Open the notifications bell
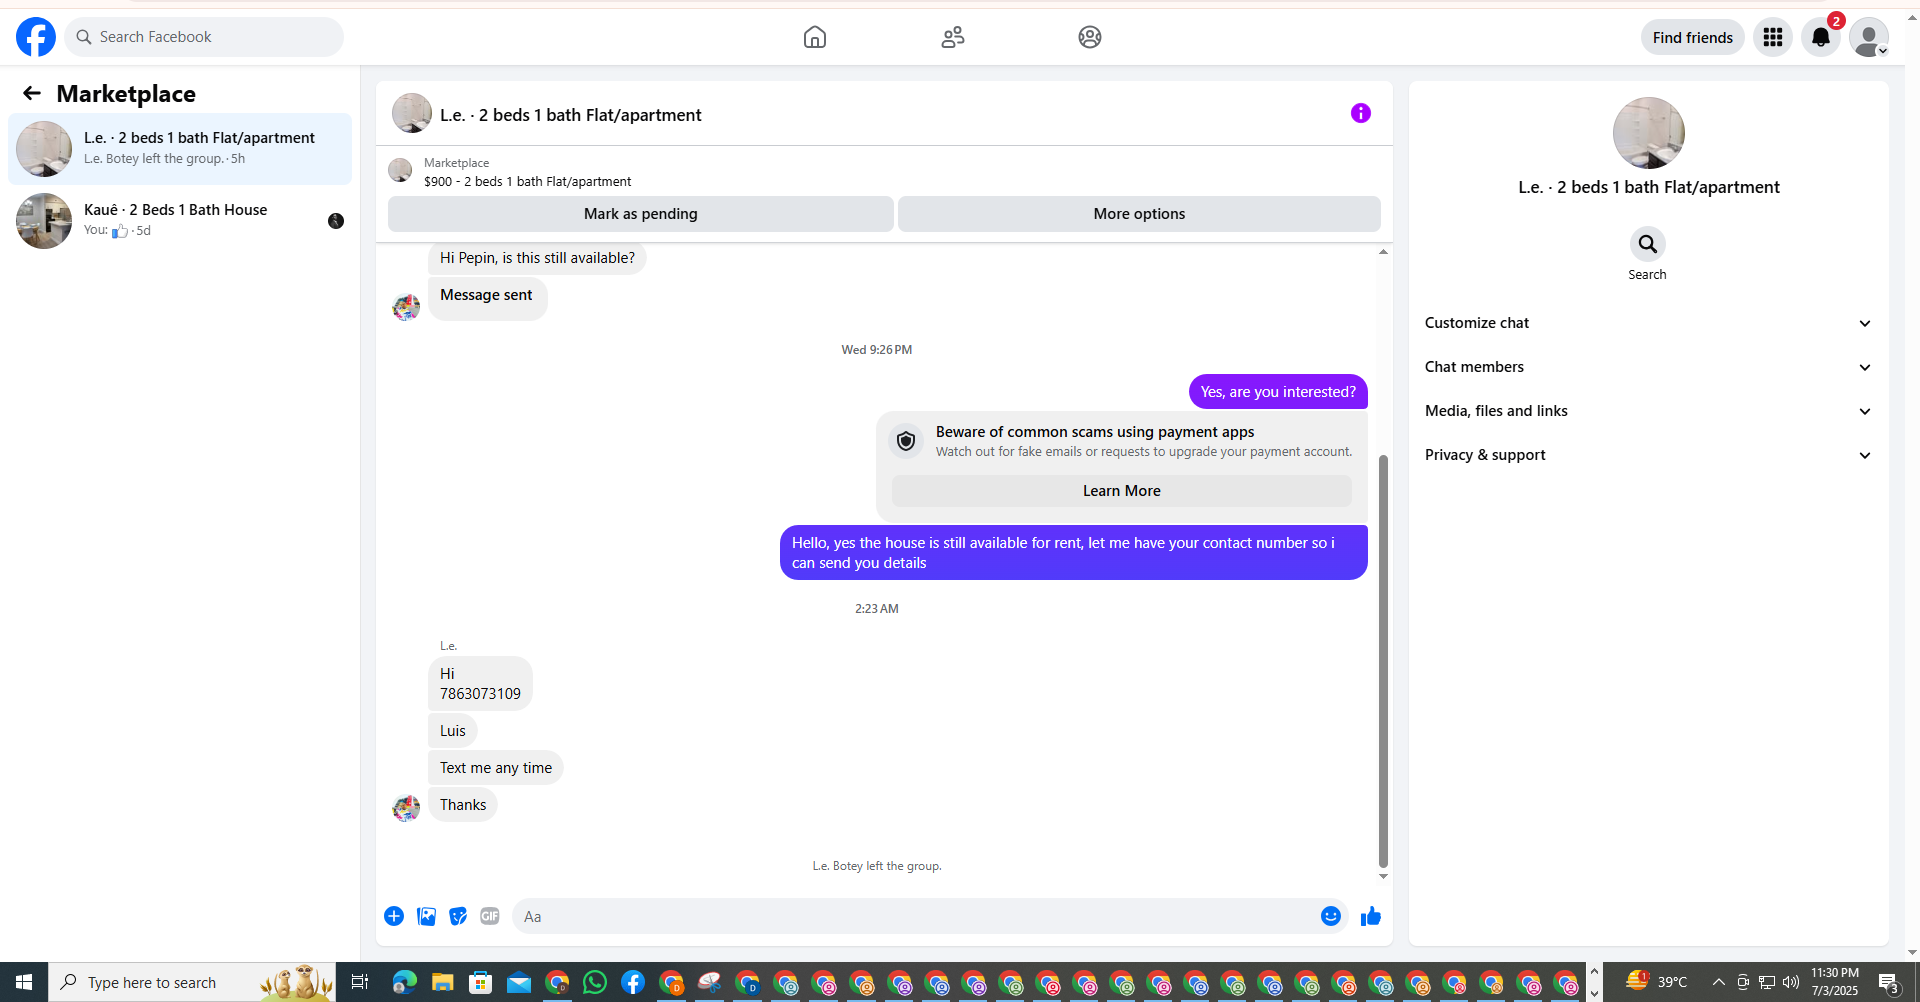The width and height of the screenshot is (1920, 1002). click(x=1821, y=37)
